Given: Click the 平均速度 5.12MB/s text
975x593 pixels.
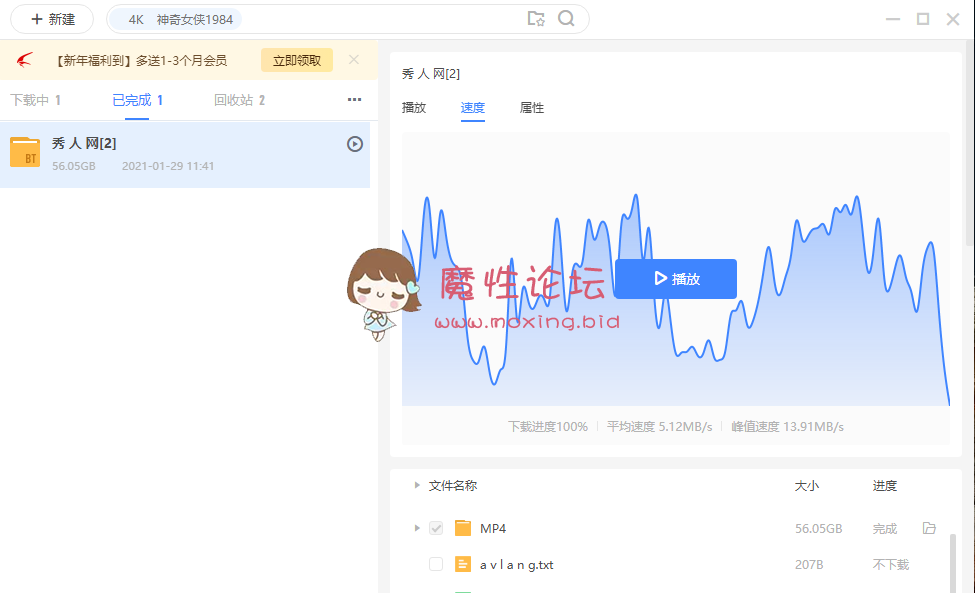Looking at the screenshot, I should pyautogui.click(x=660, y=426).
